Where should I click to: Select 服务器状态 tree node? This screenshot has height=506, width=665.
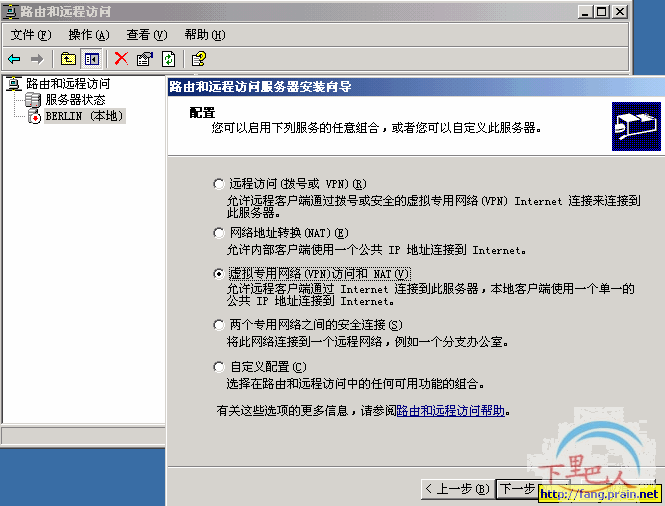pos(75,100)
